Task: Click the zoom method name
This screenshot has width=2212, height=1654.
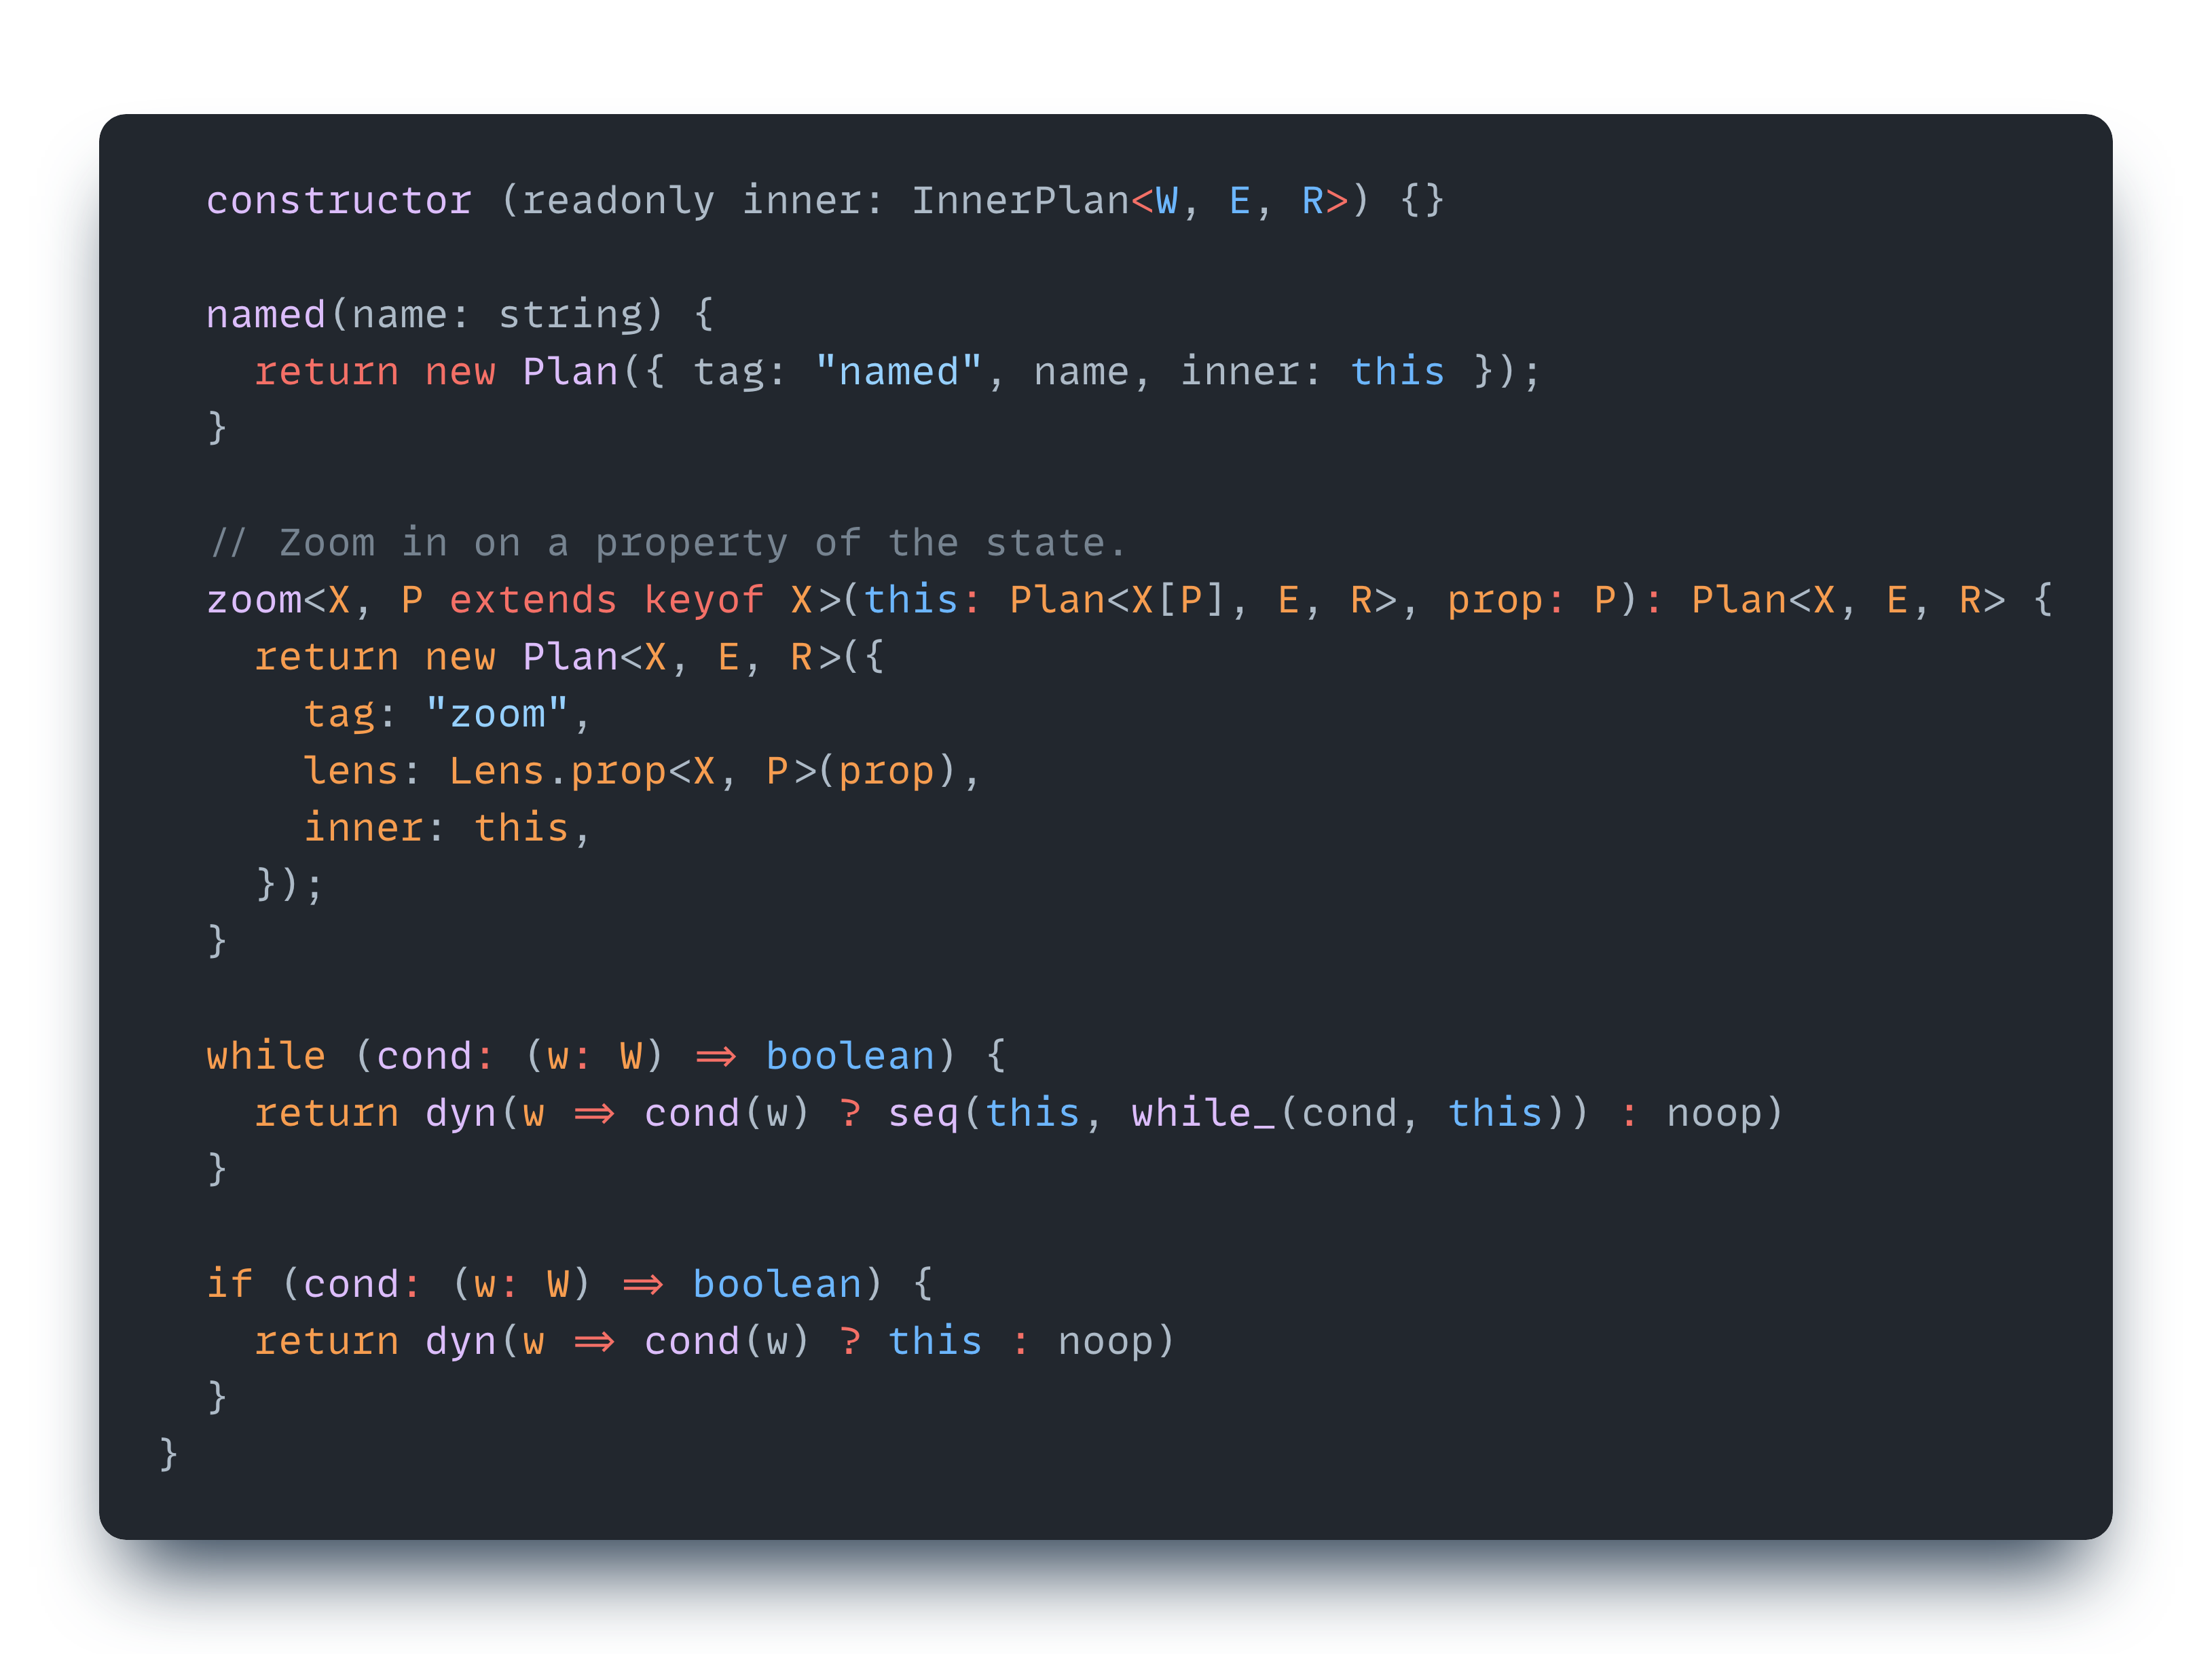Action: (254, 600)
